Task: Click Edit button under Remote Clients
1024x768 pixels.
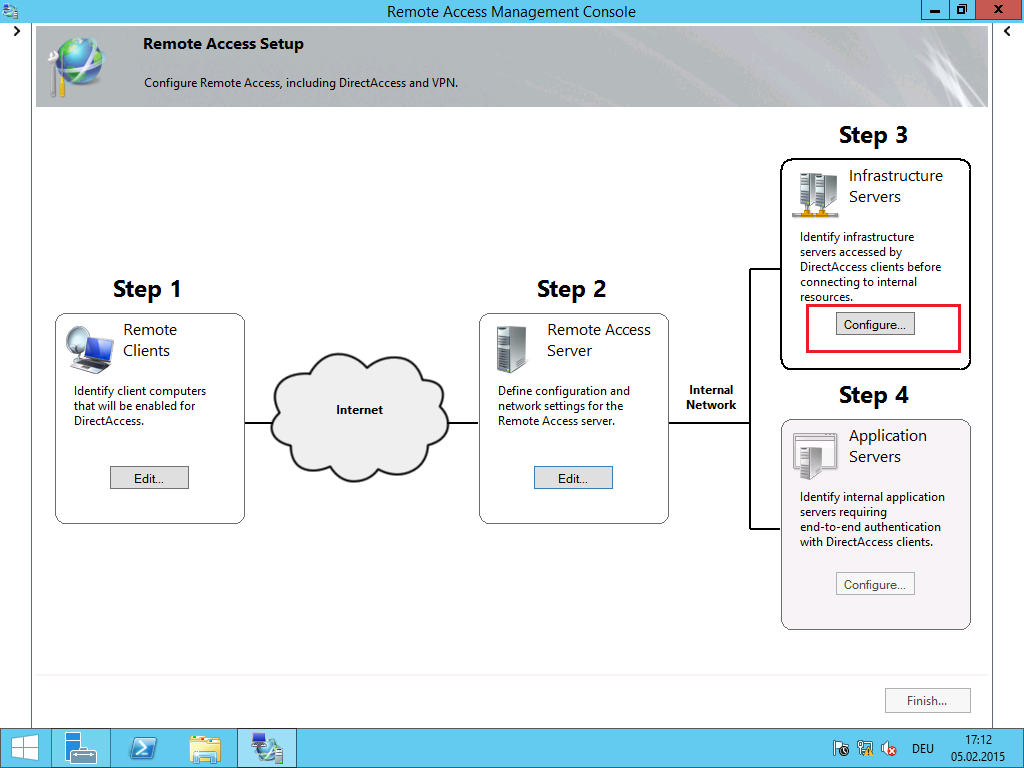Action: point(149,478)
